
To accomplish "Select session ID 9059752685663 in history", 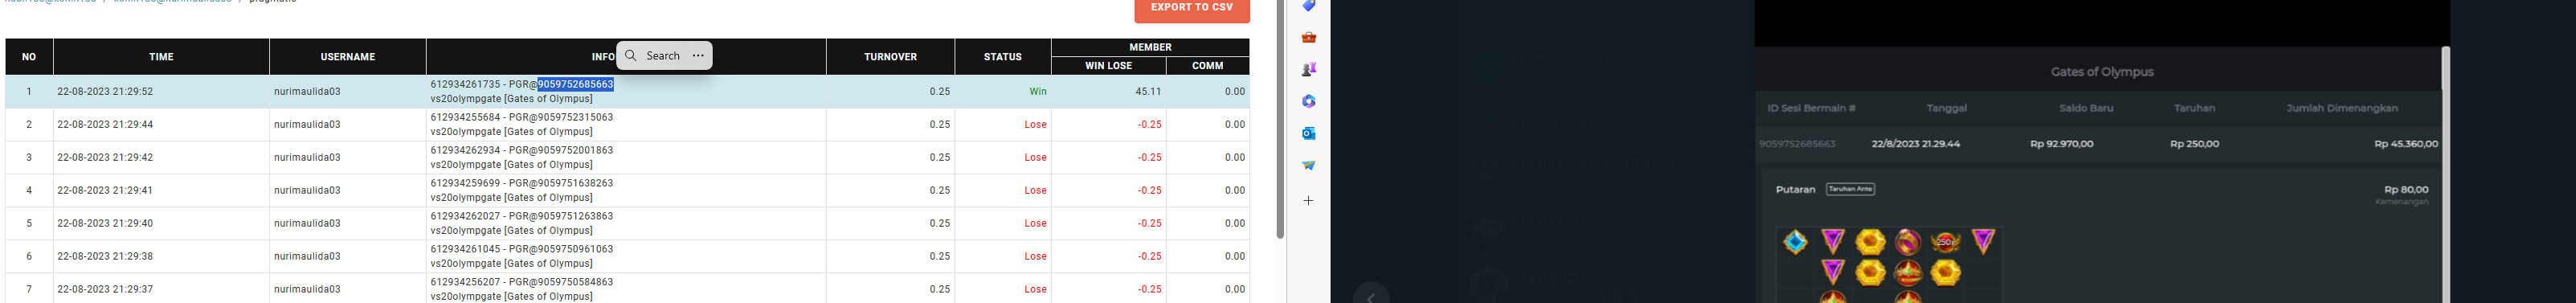I will pyautogui.click(x=1796, y=144).
